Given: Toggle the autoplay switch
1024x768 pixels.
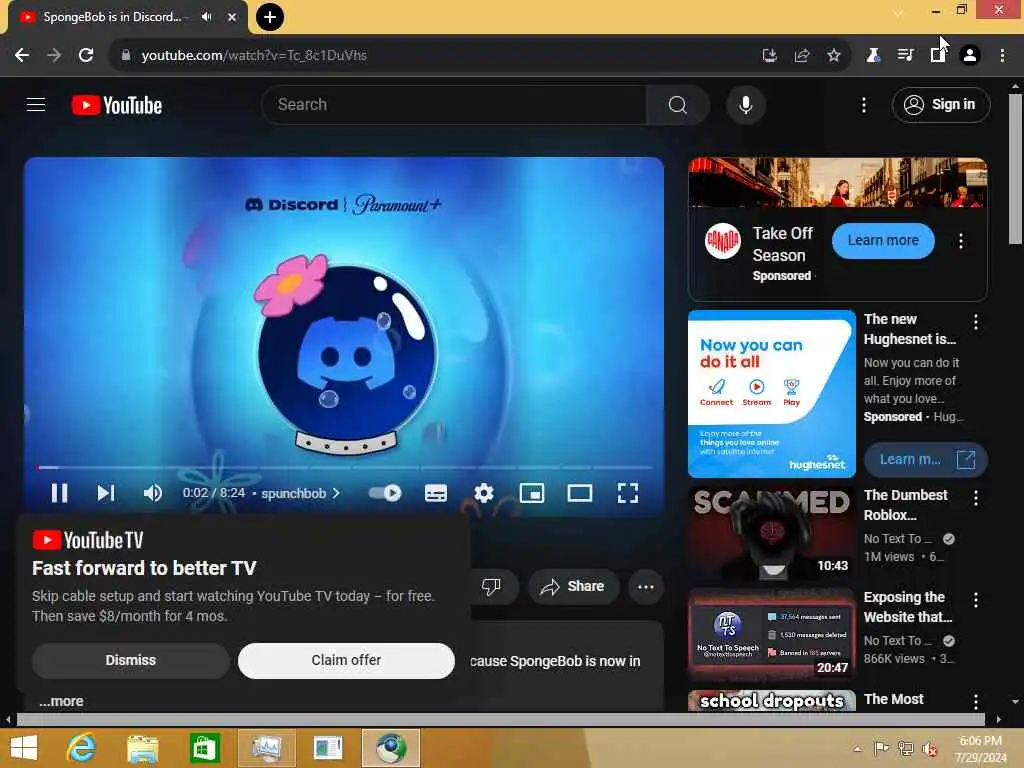Looking at the screenshot, I should pos(385,493).
